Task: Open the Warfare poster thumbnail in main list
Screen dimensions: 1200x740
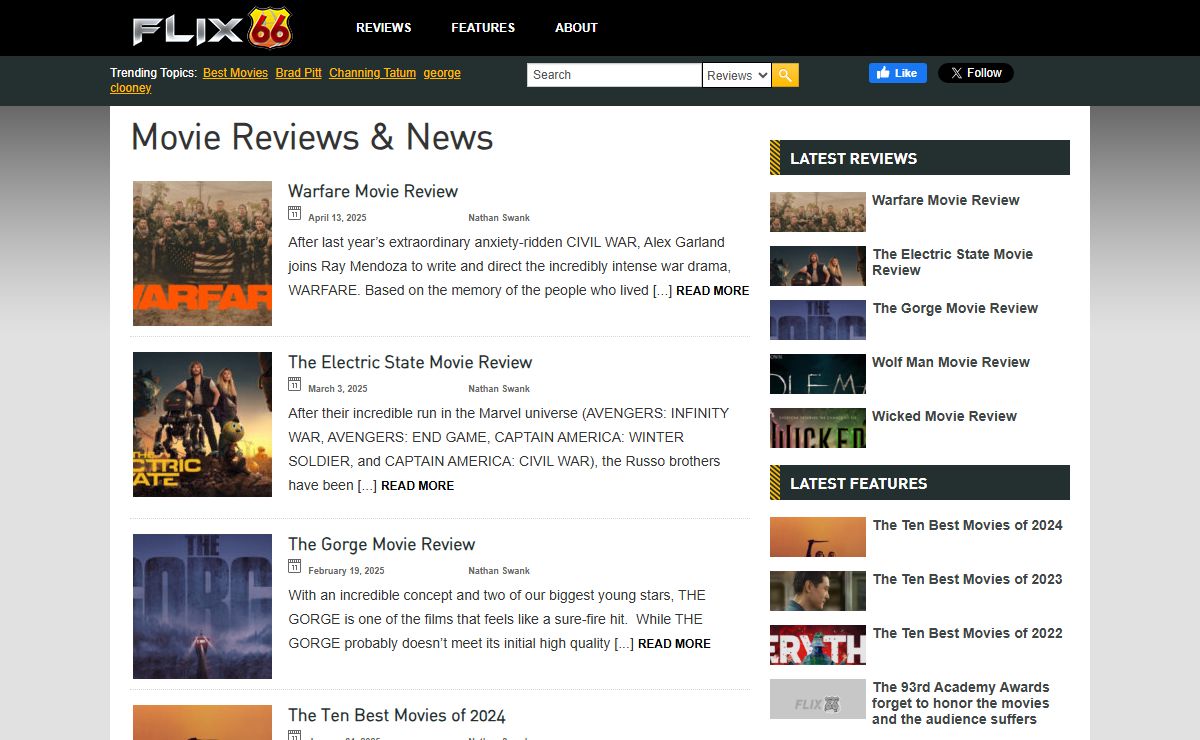Action: pos(202,253)
